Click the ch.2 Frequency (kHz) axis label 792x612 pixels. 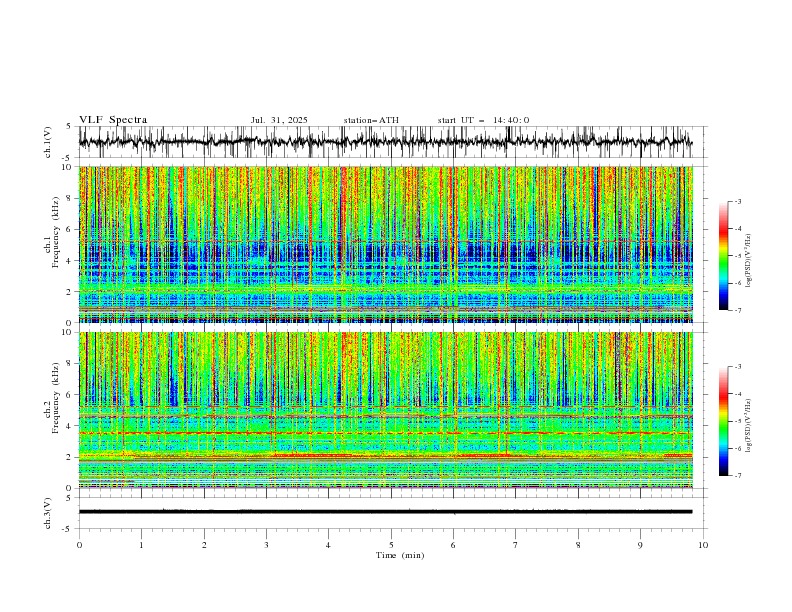tap(55, 410)
